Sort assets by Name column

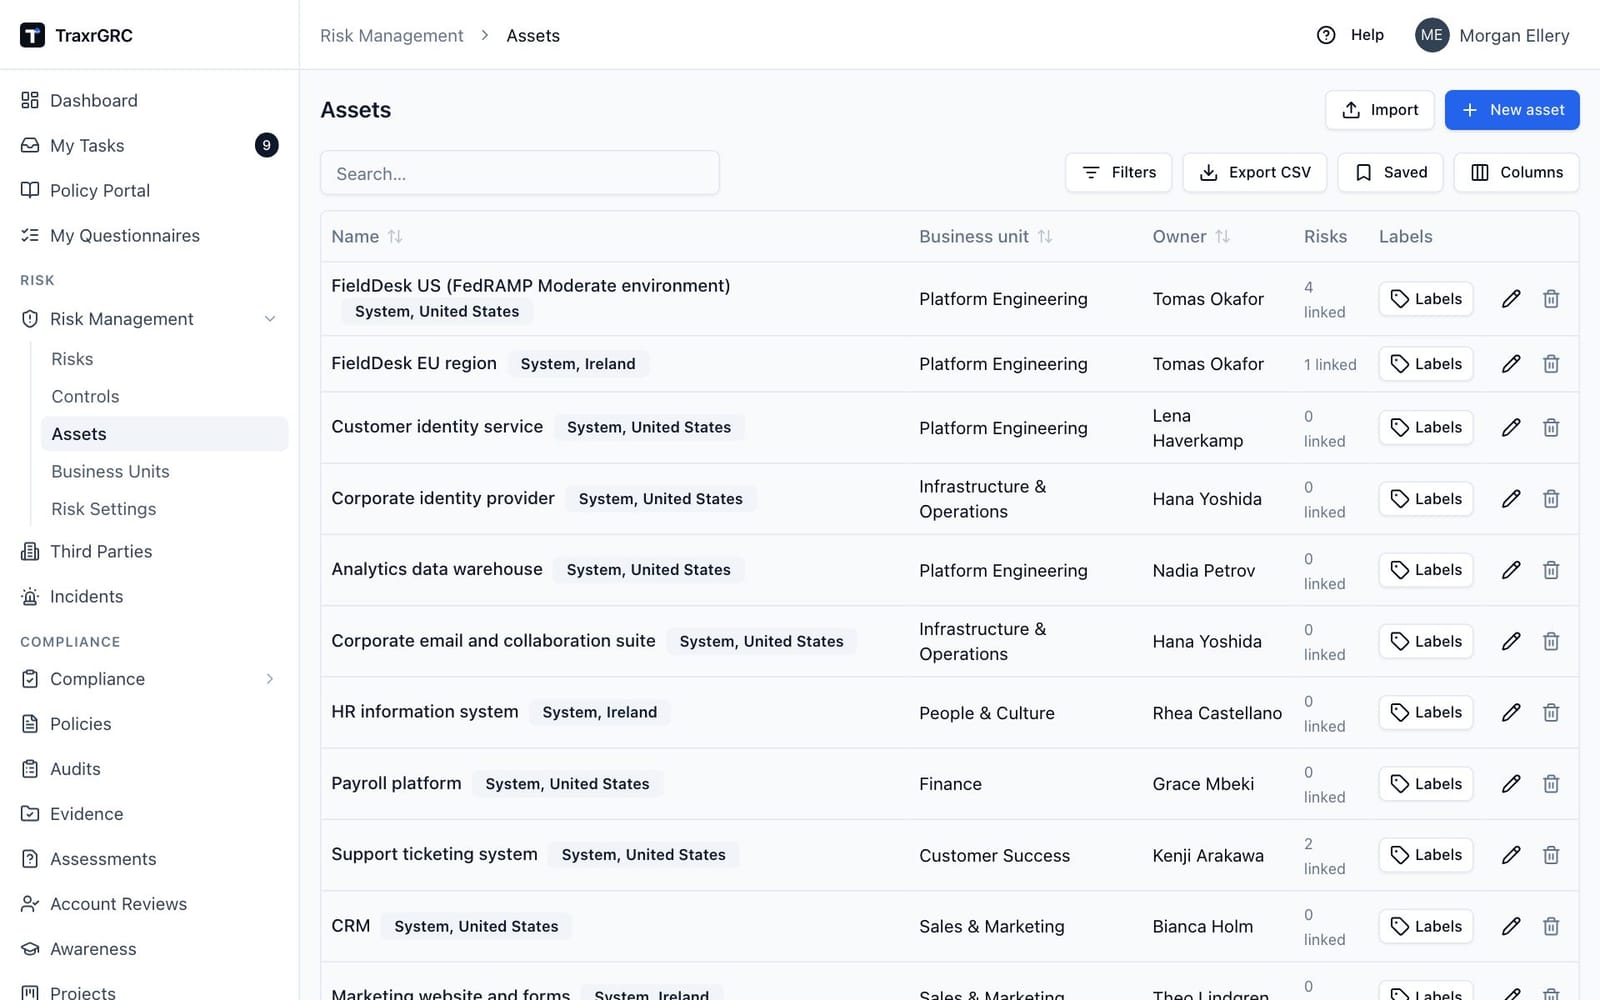[x=367, y=237]
